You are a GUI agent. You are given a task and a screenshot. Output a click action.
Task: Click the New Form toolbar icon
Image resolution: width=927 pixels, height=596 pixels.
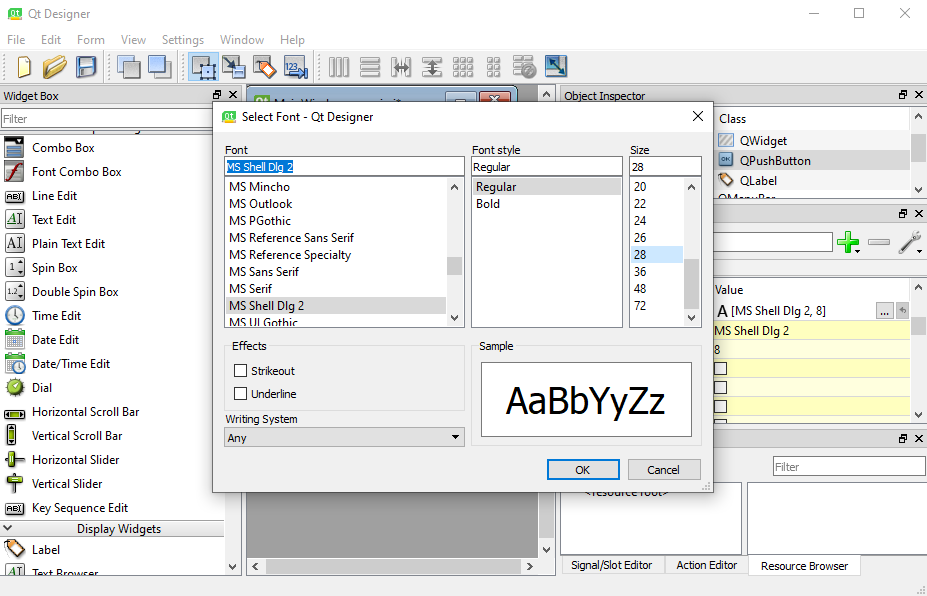pyautogui.click(x=24, y=67)
